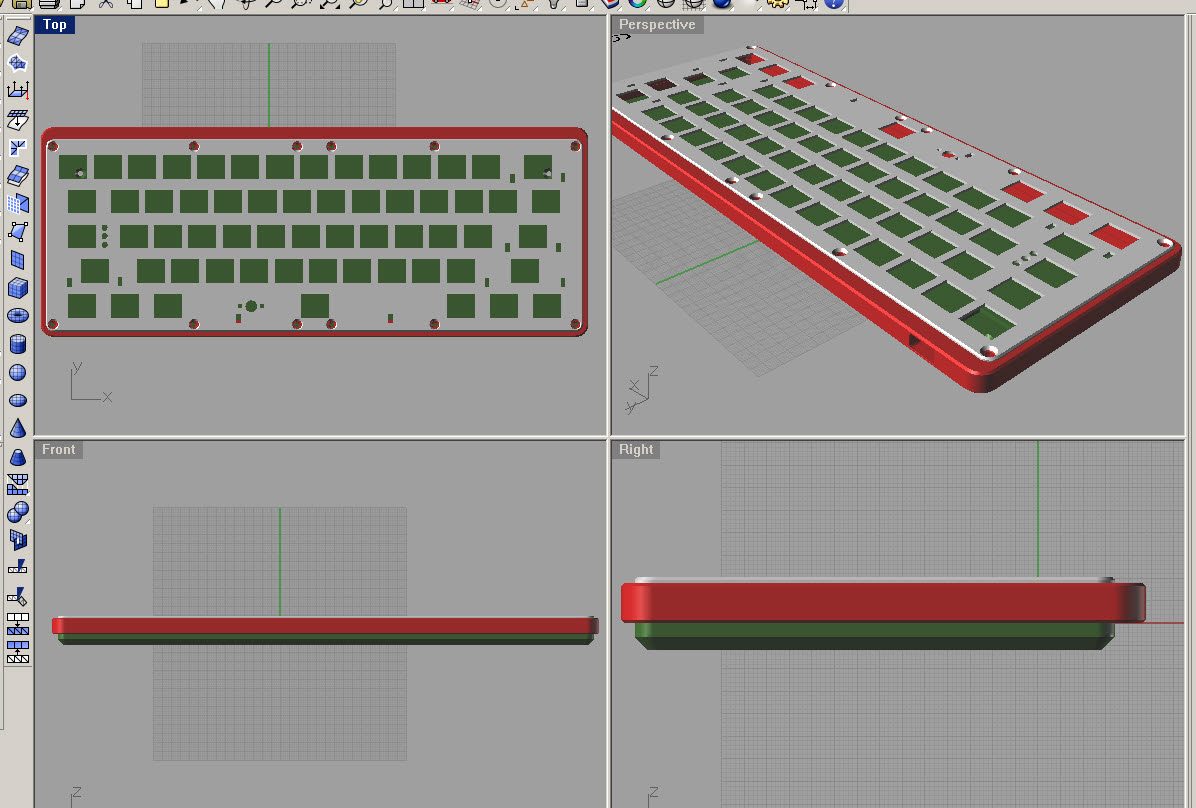Click the Top viewport title label
This screenshot has width=1196, height=808.
(55, 24)
